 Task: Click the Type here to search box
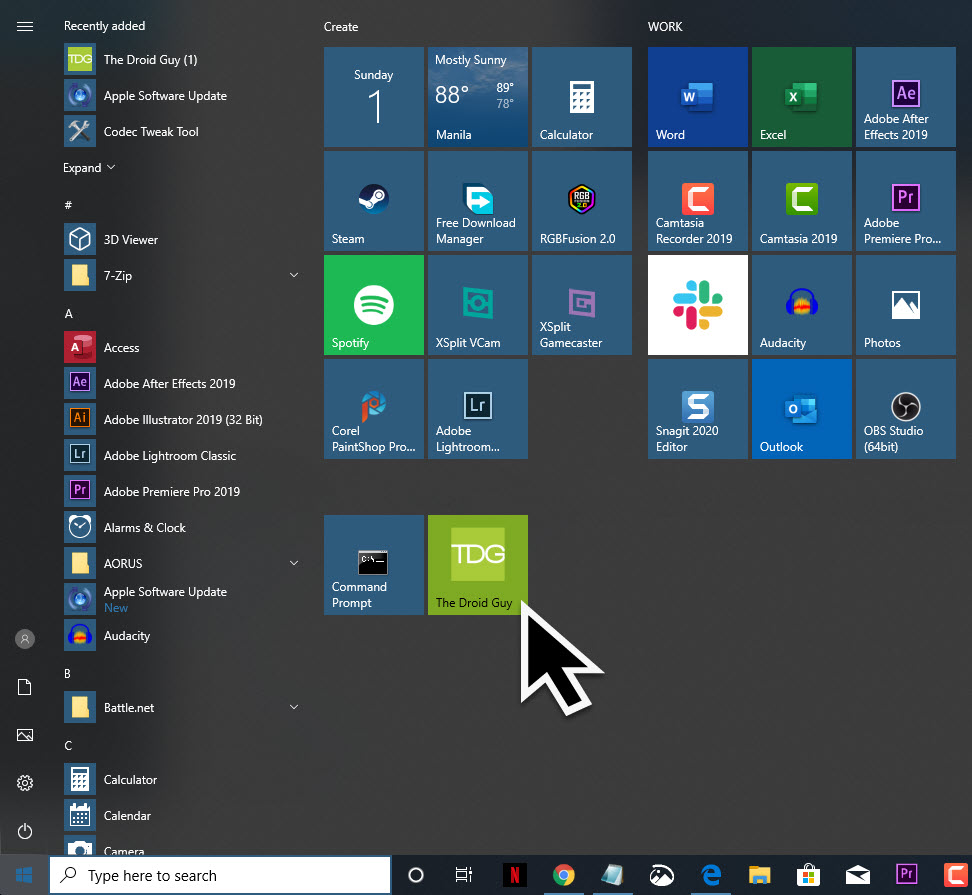[x=220, y=875]
